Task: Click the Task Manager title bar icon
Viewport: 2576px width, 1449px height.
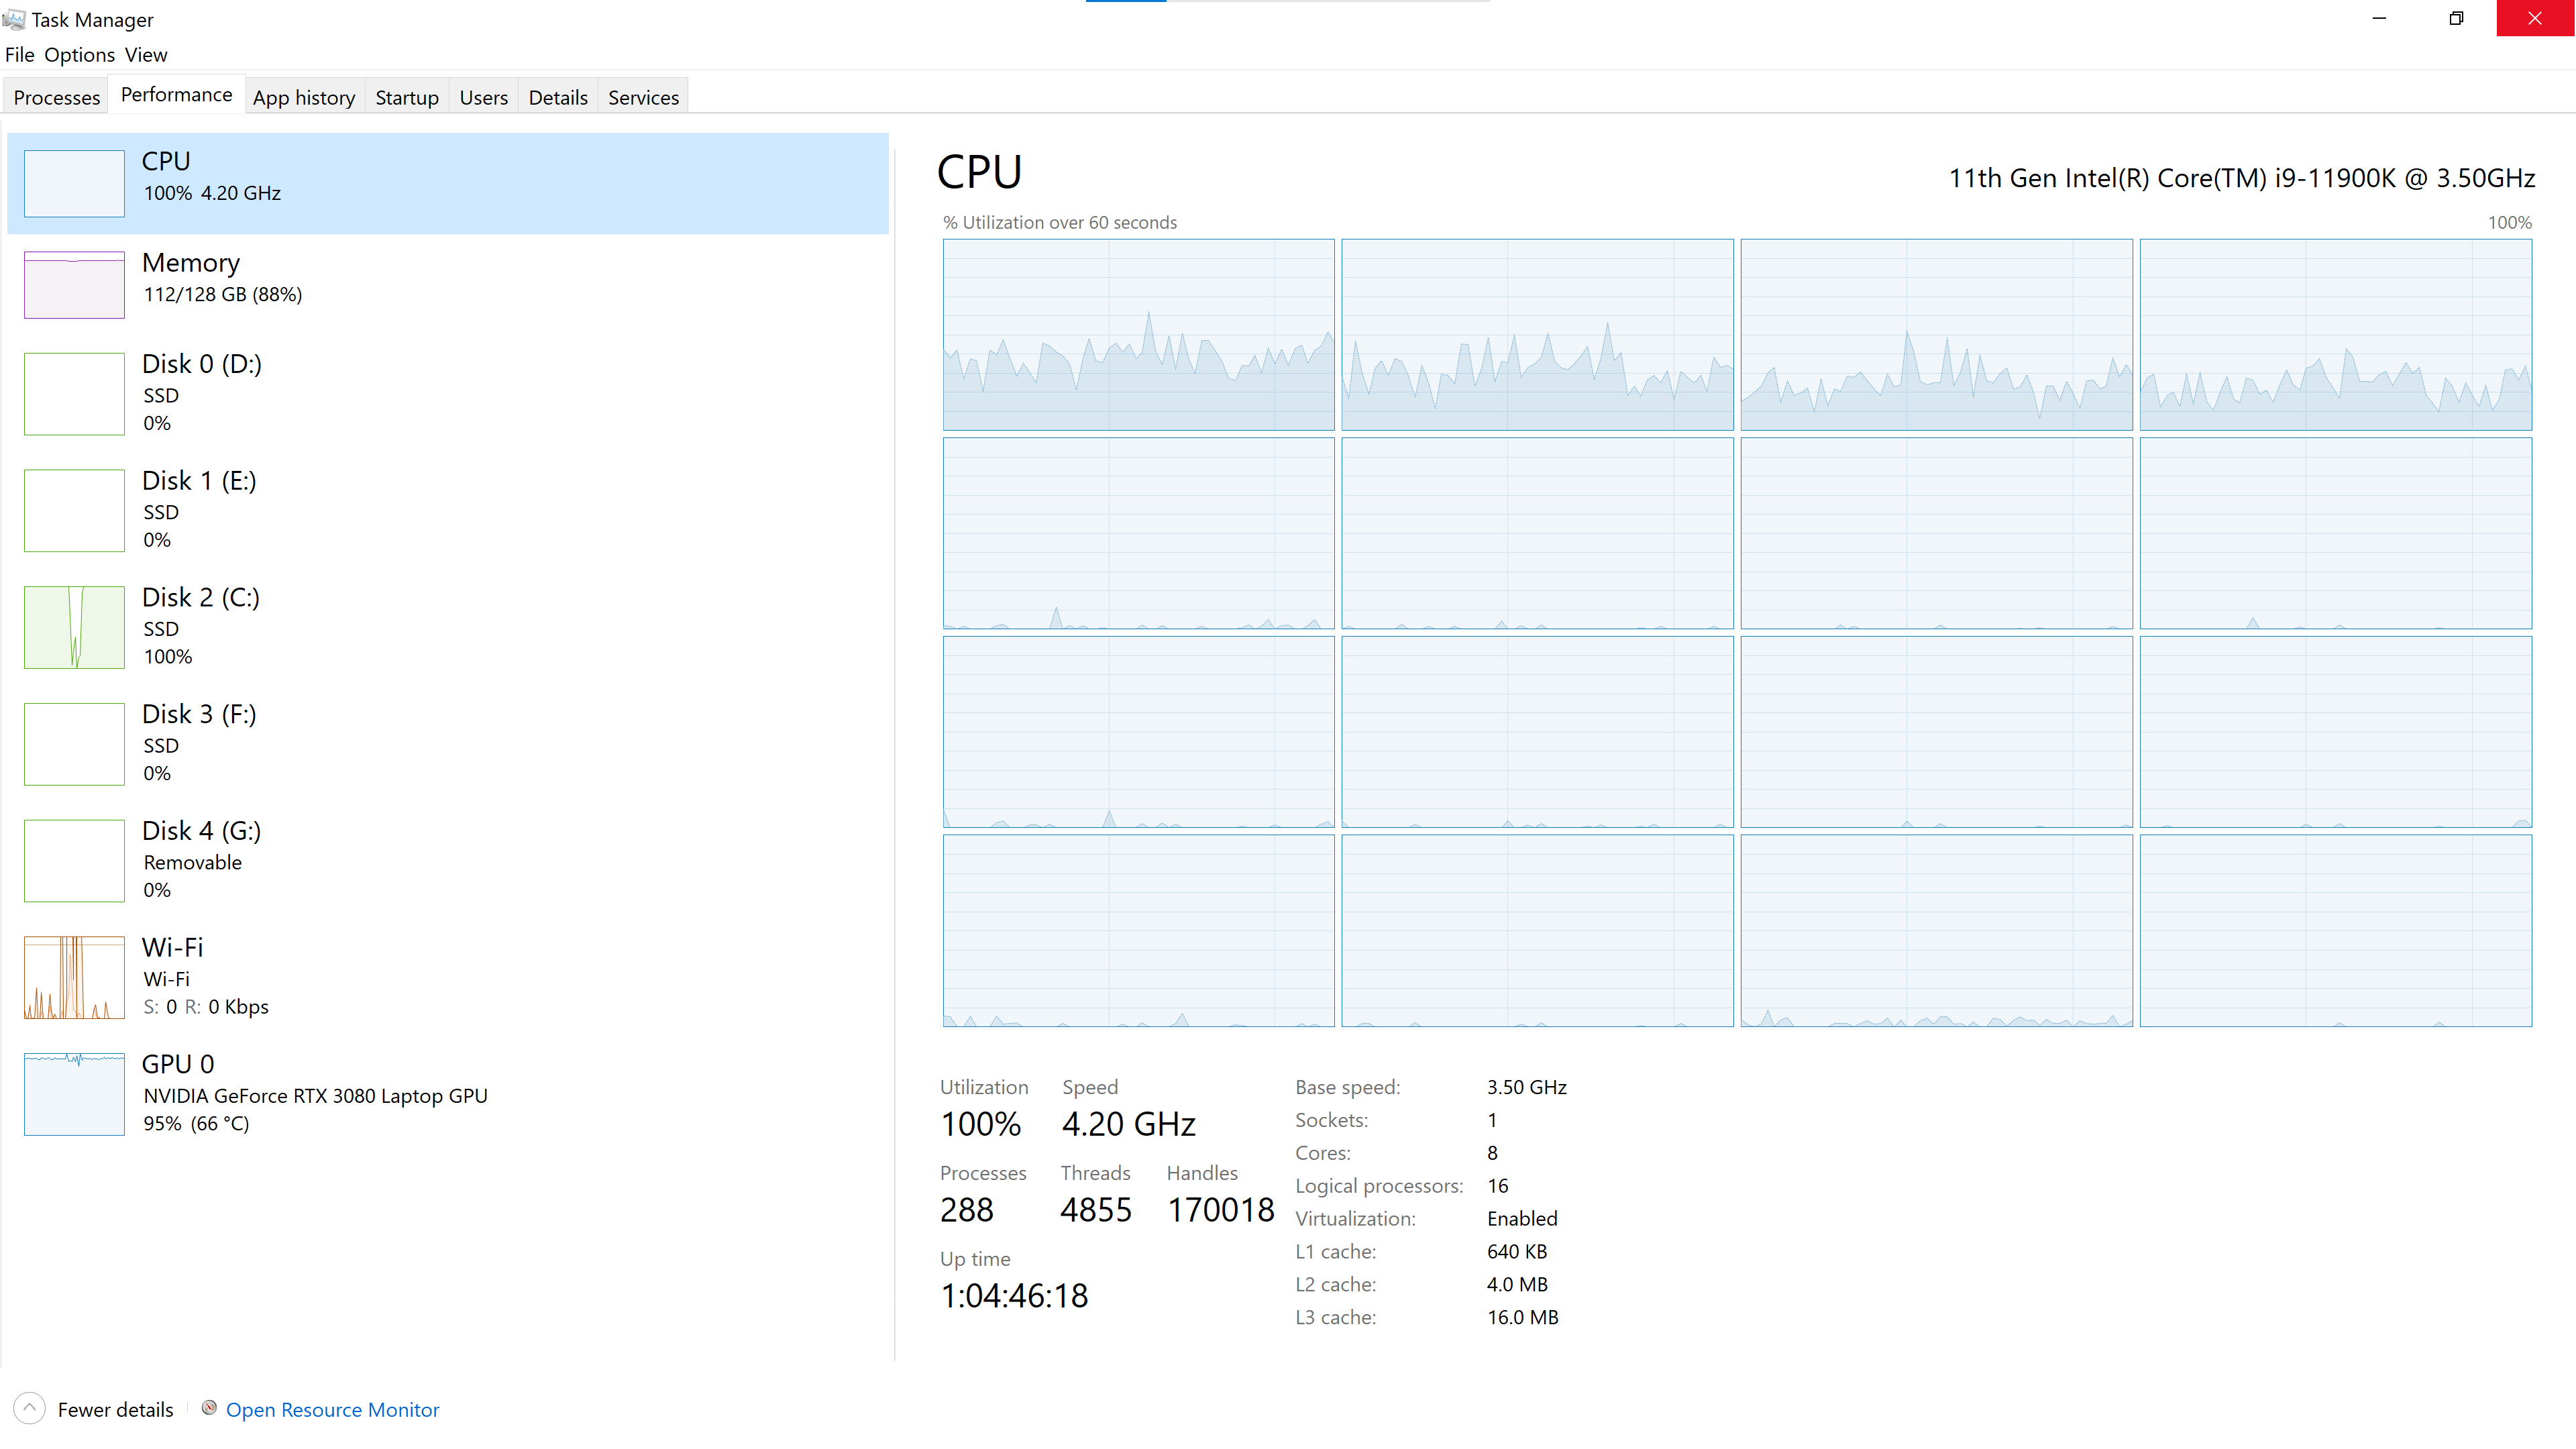Action: pyautogui.click(x=14, y=19)
